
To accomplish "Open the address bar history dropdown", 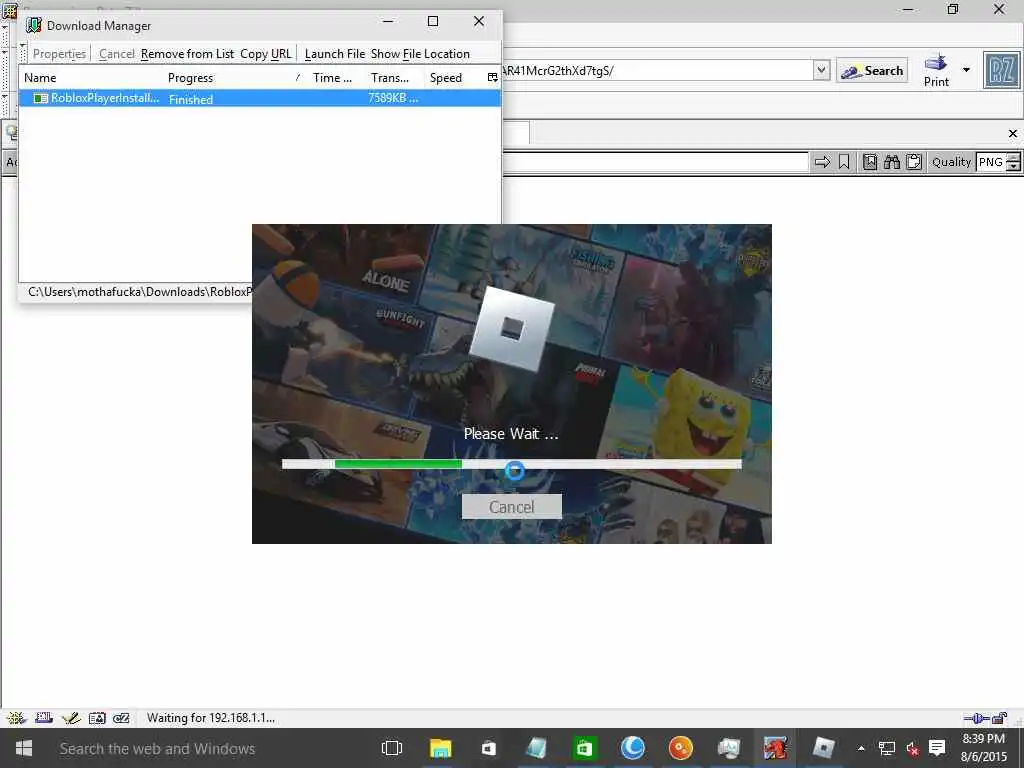I will tap(822, 70).
